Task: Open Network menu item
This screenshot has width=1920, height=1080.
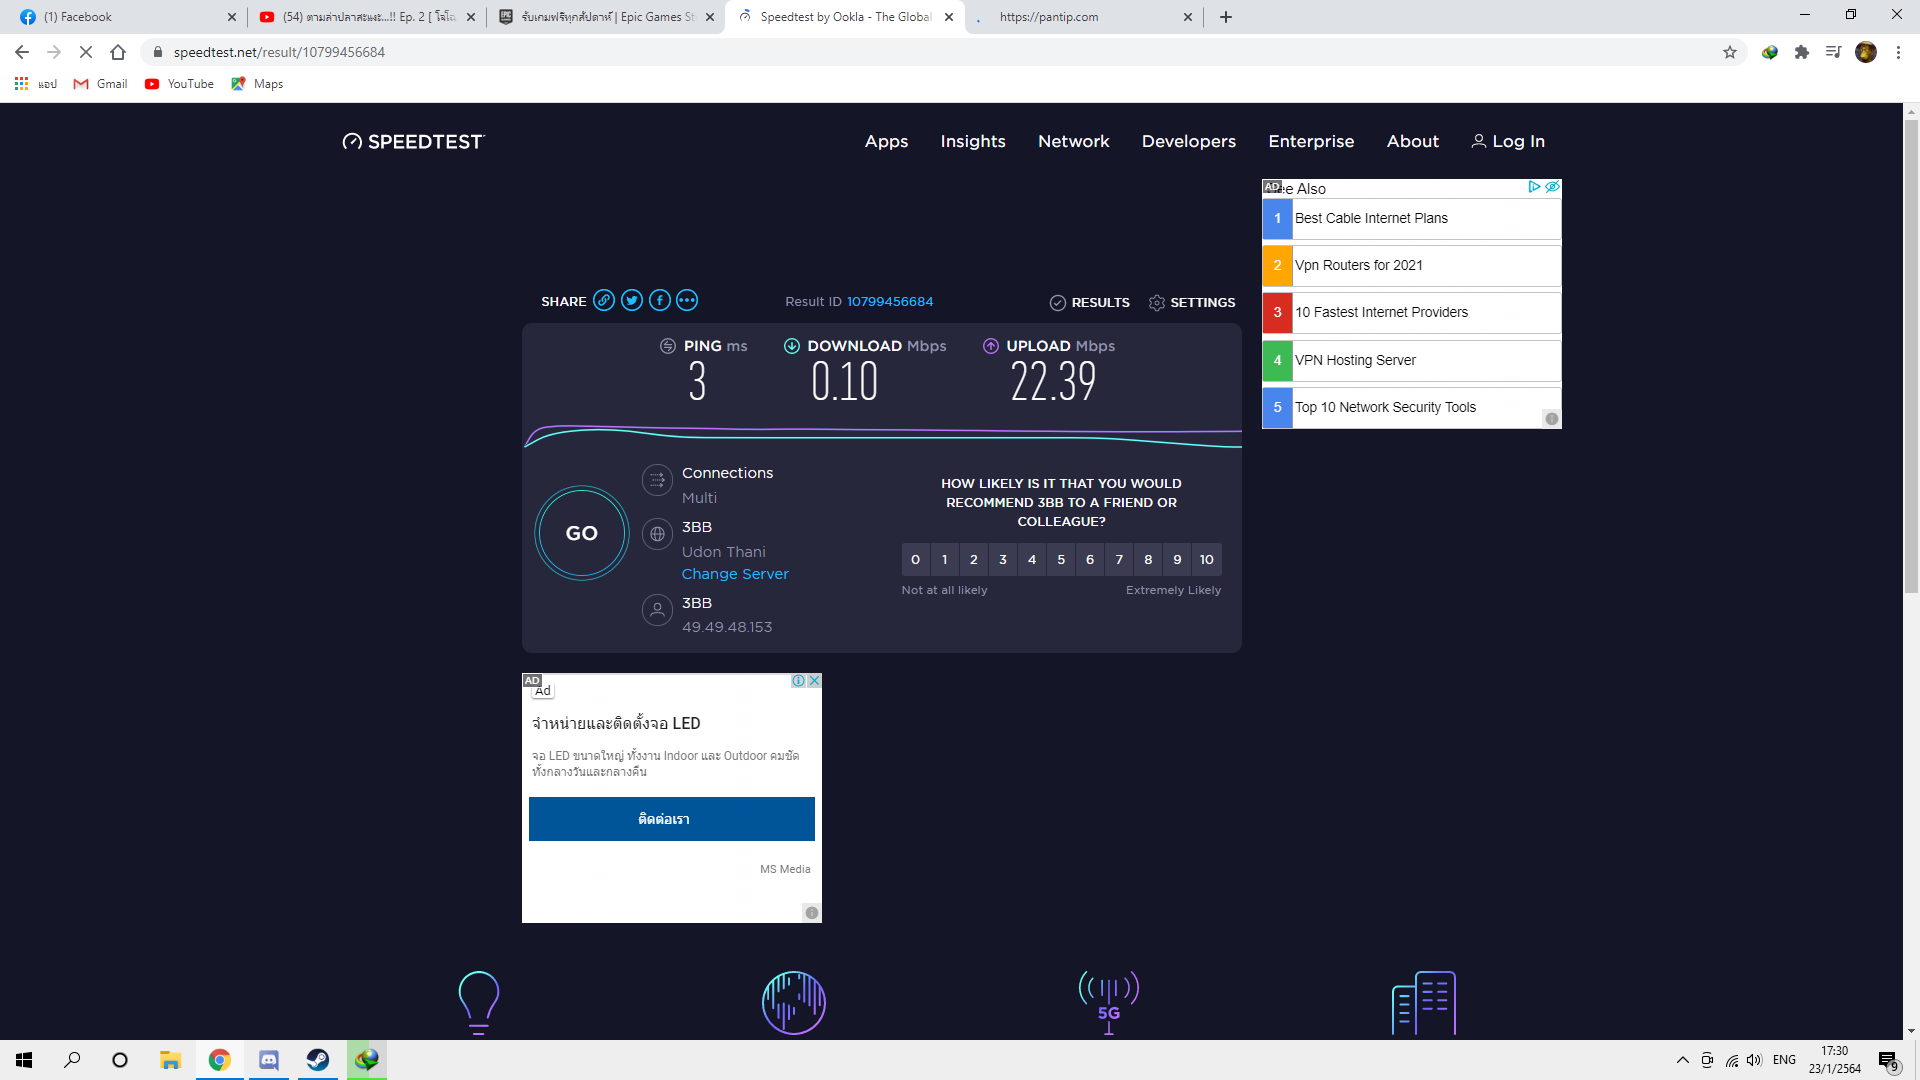Action: point(1074,141)
